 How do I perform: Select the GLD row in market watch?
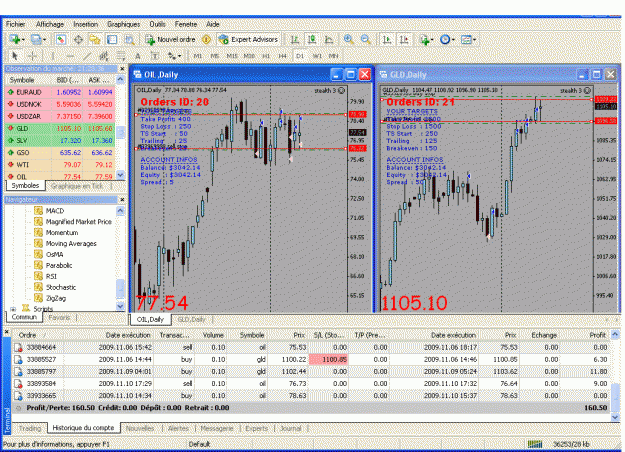[x=60, y=128]
